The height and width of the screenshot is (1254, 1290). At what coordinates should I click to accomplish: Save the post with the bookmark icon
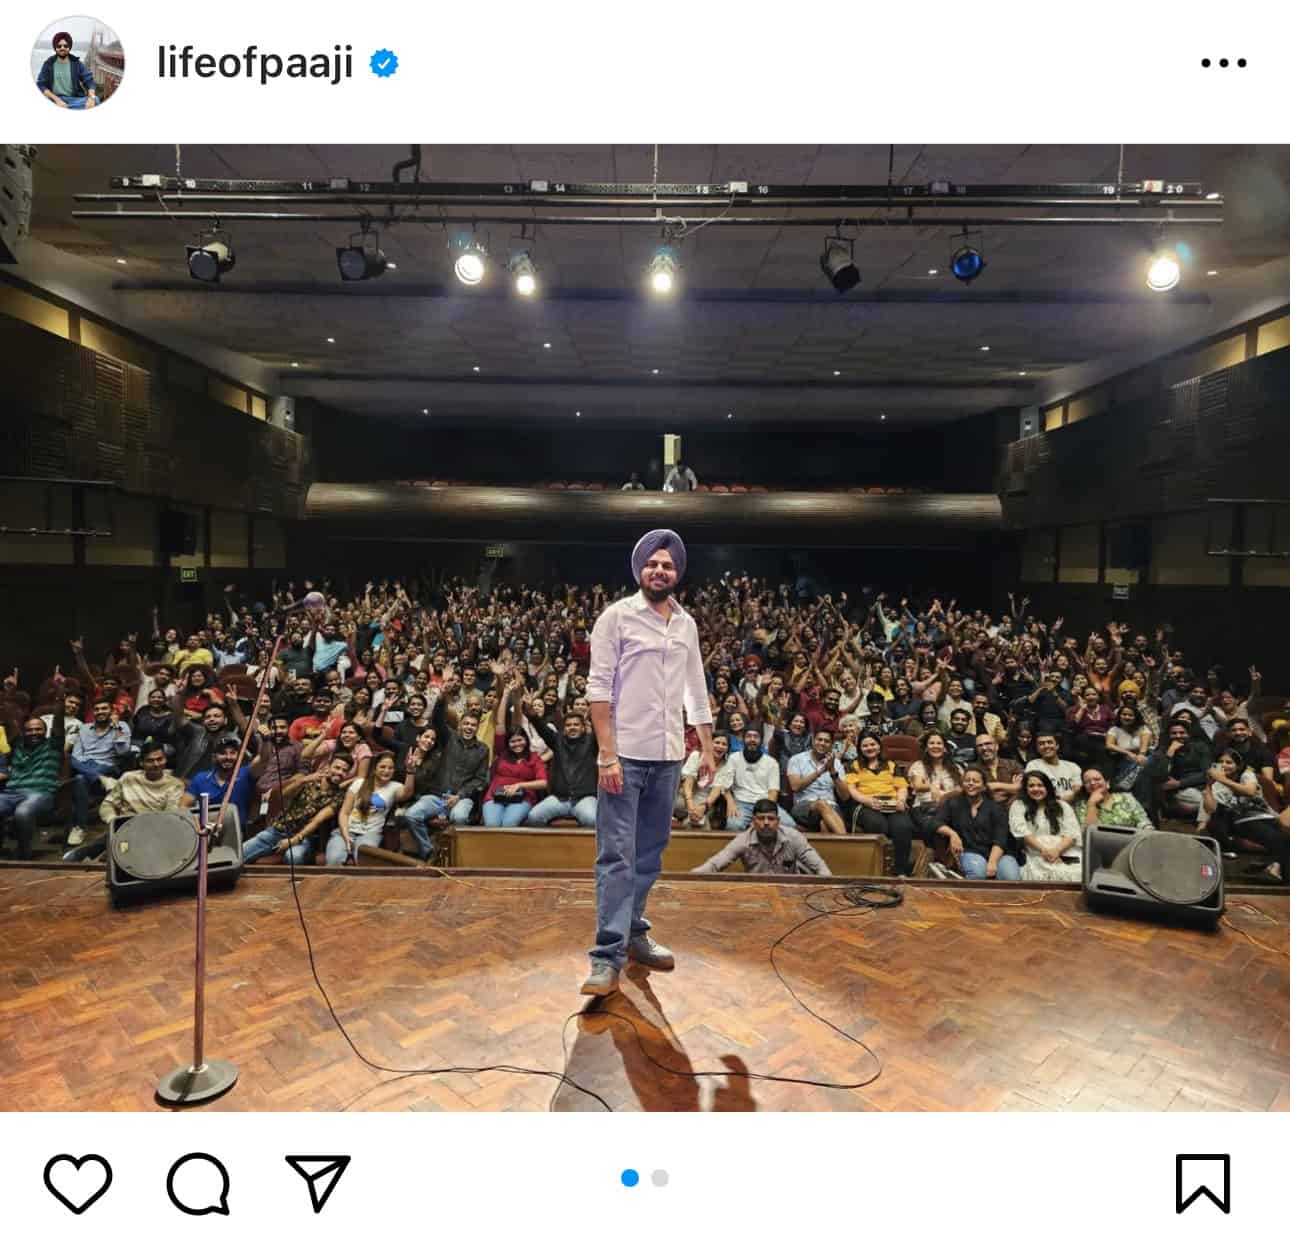(1202, 1184)
